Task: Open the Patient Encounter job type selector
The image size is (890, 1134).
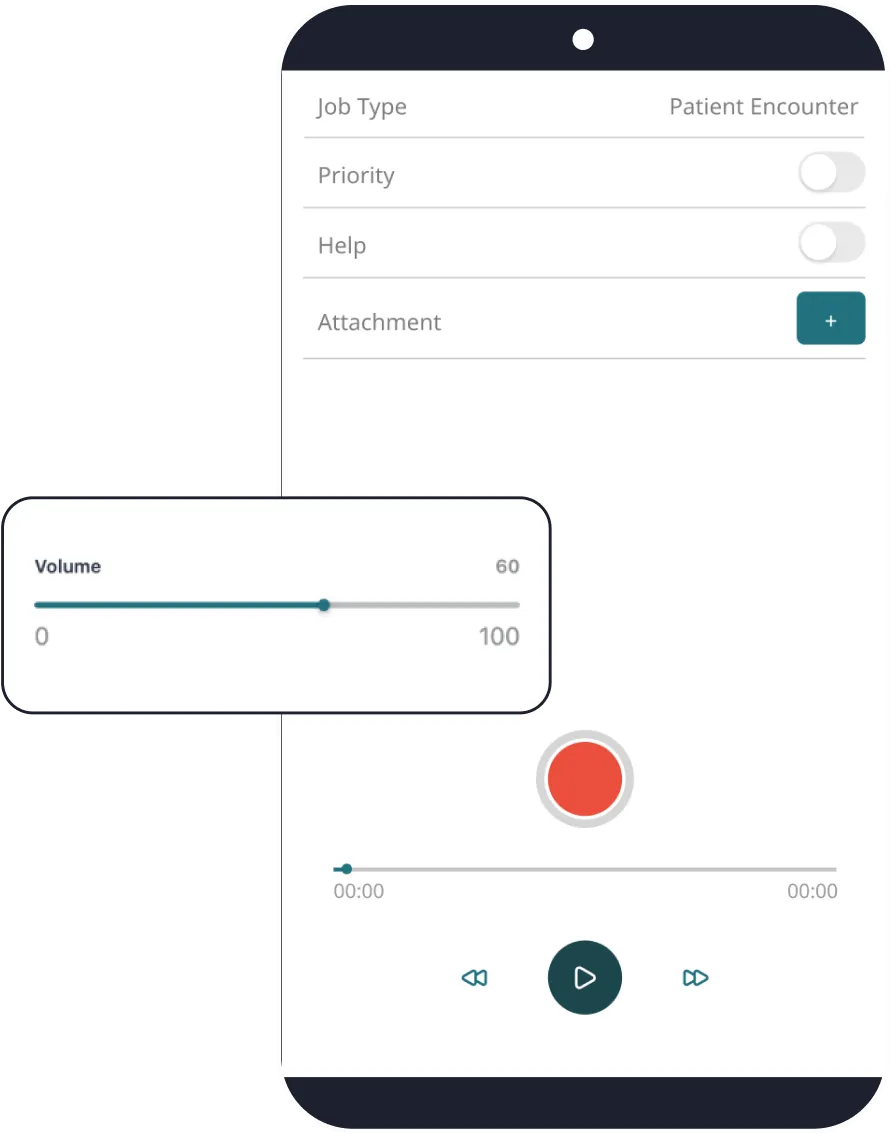Action: pyautogui.click(x=763, y=106)
